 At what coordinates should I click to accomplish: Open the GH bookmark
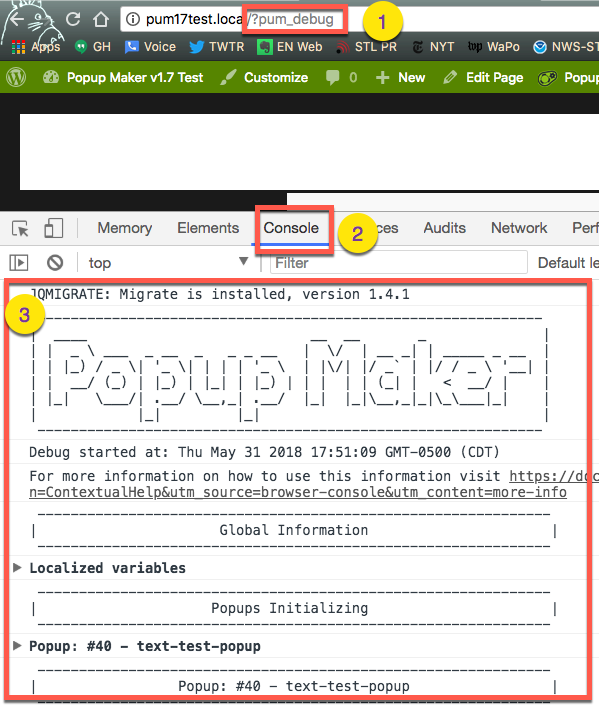pos(92,47)
